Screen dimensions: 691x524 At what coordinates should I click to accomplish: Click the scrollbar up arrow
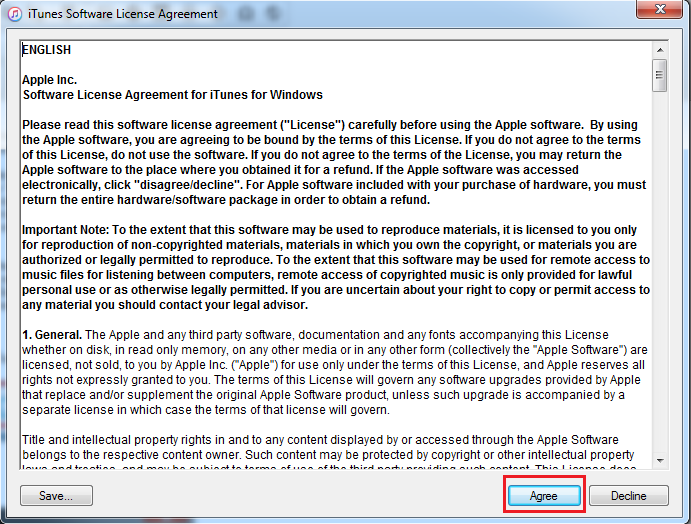660,49
